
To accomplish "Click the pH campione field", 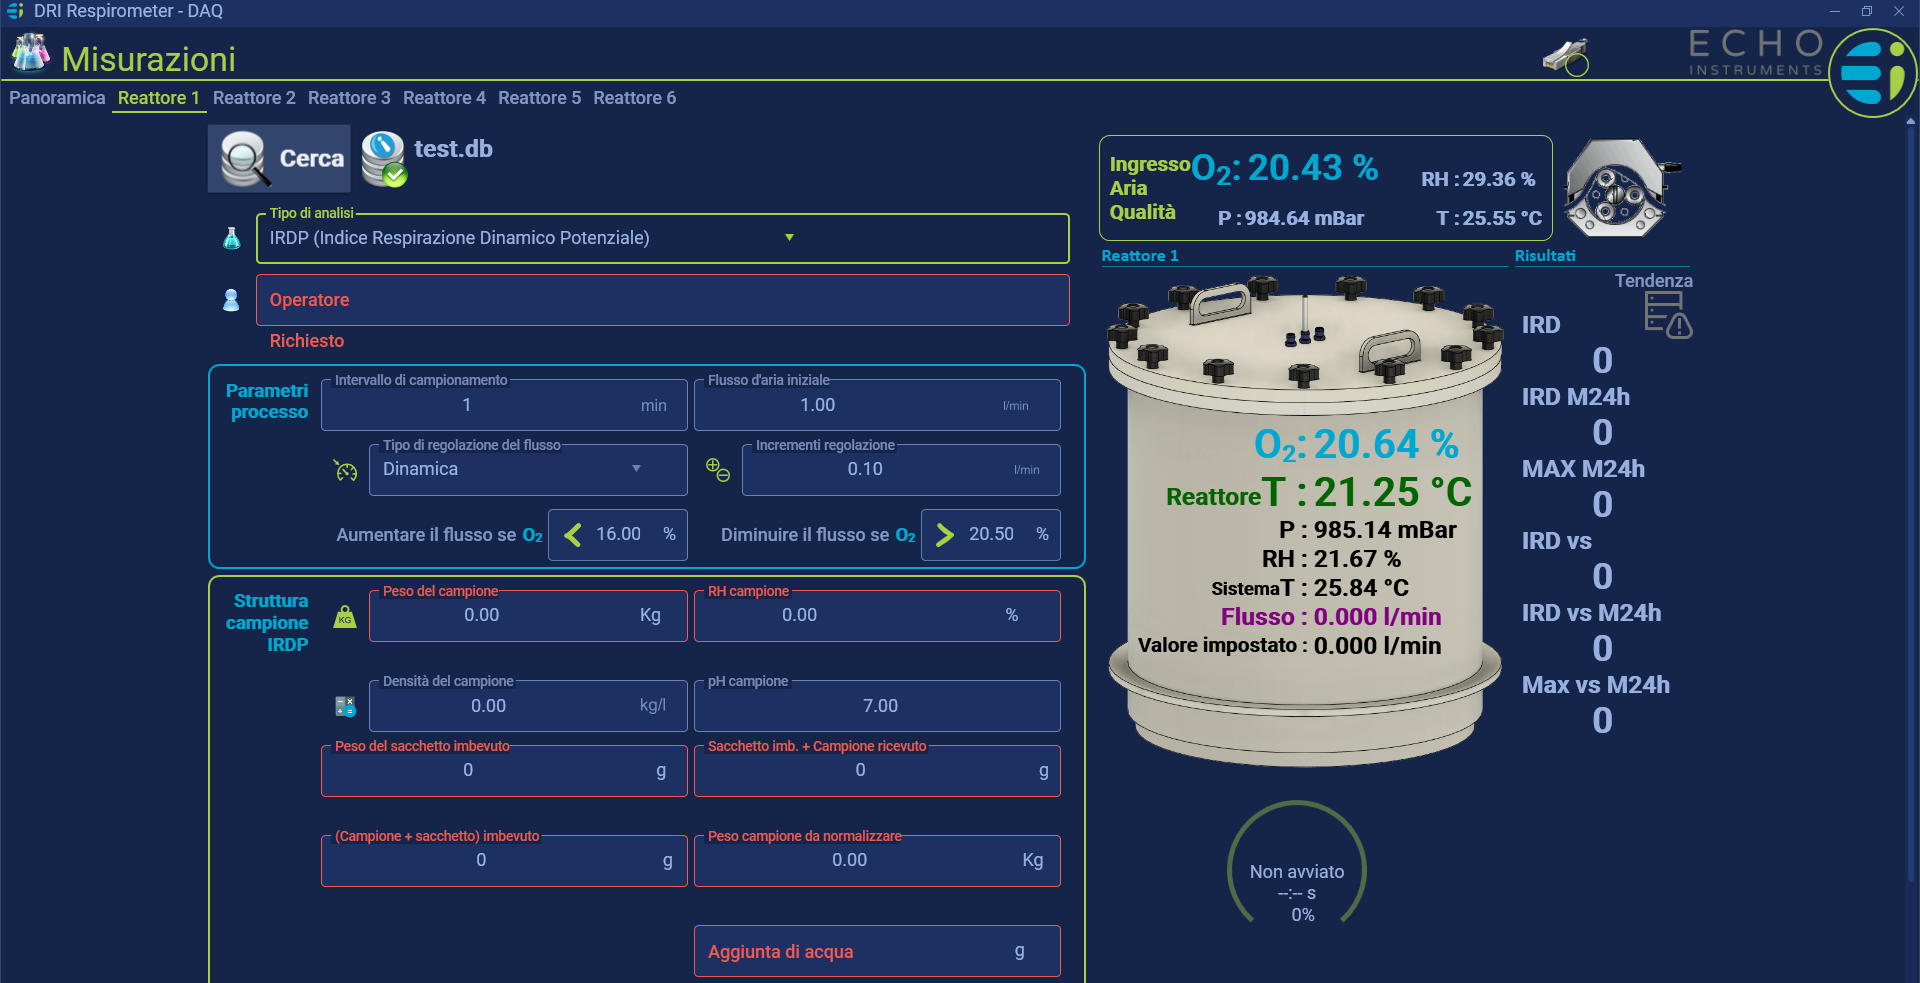I will 877,706.
